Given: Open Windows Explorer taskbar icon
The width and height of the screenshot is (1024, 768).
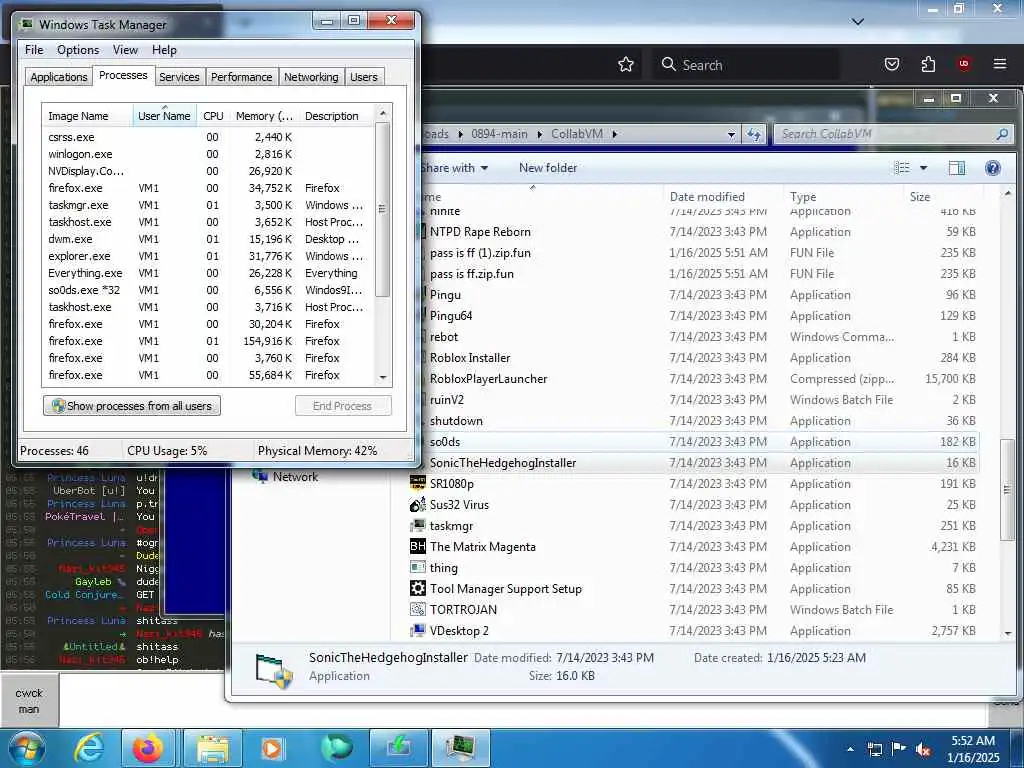Looking at the screenshot, I should [x=213, y=748].
